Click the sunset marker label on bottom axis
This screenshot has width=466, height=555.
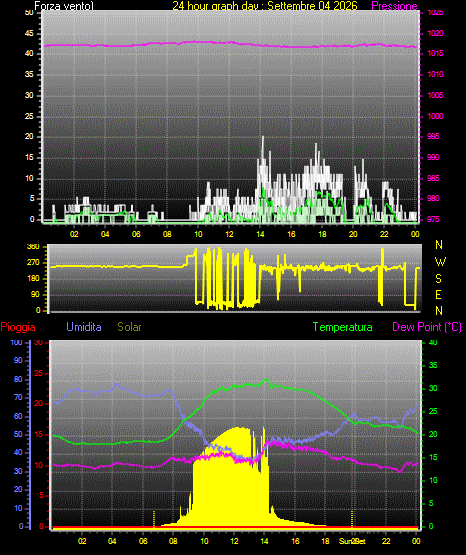tap(352, 541)
